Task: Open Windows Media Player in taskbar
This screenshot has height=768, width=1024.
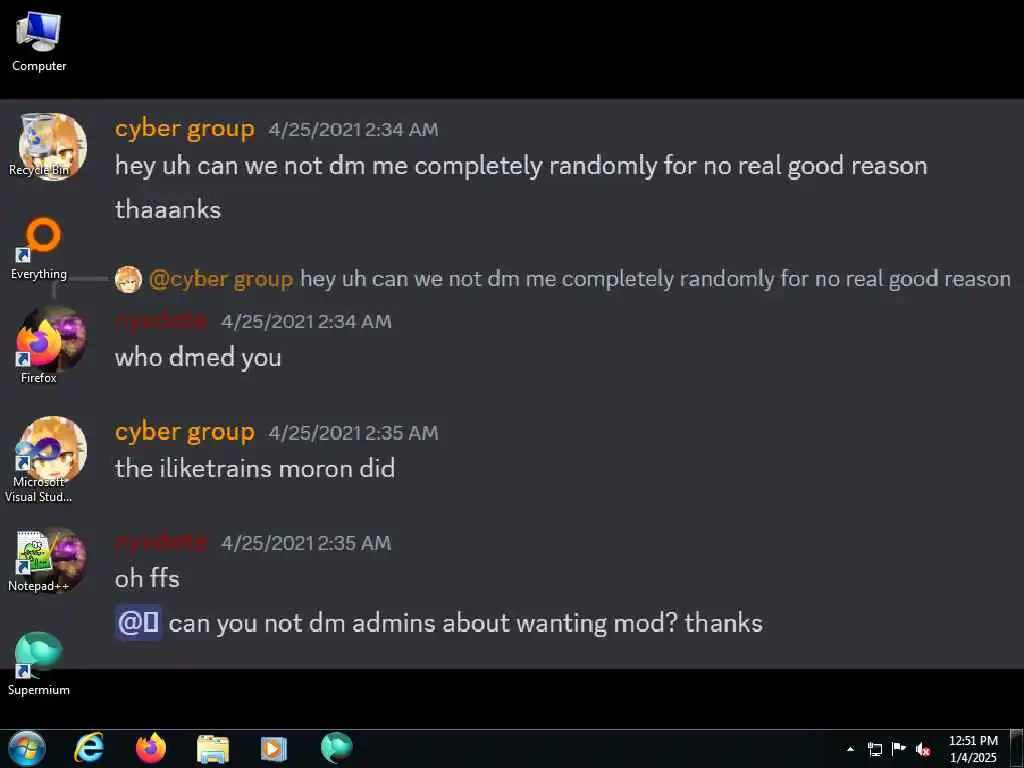Action: (x=274, y=749)
